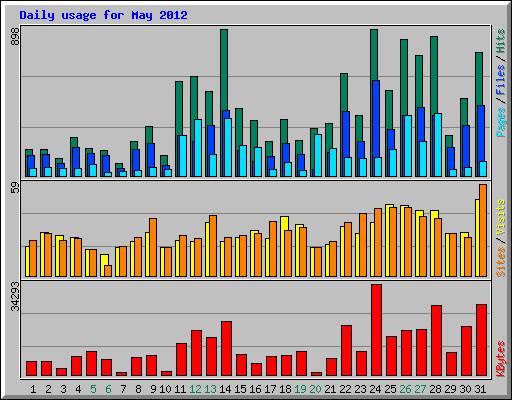Click day label 21 on the x-axis
The height and width of the screenshot is (400, 512).
tap(330, 389)
